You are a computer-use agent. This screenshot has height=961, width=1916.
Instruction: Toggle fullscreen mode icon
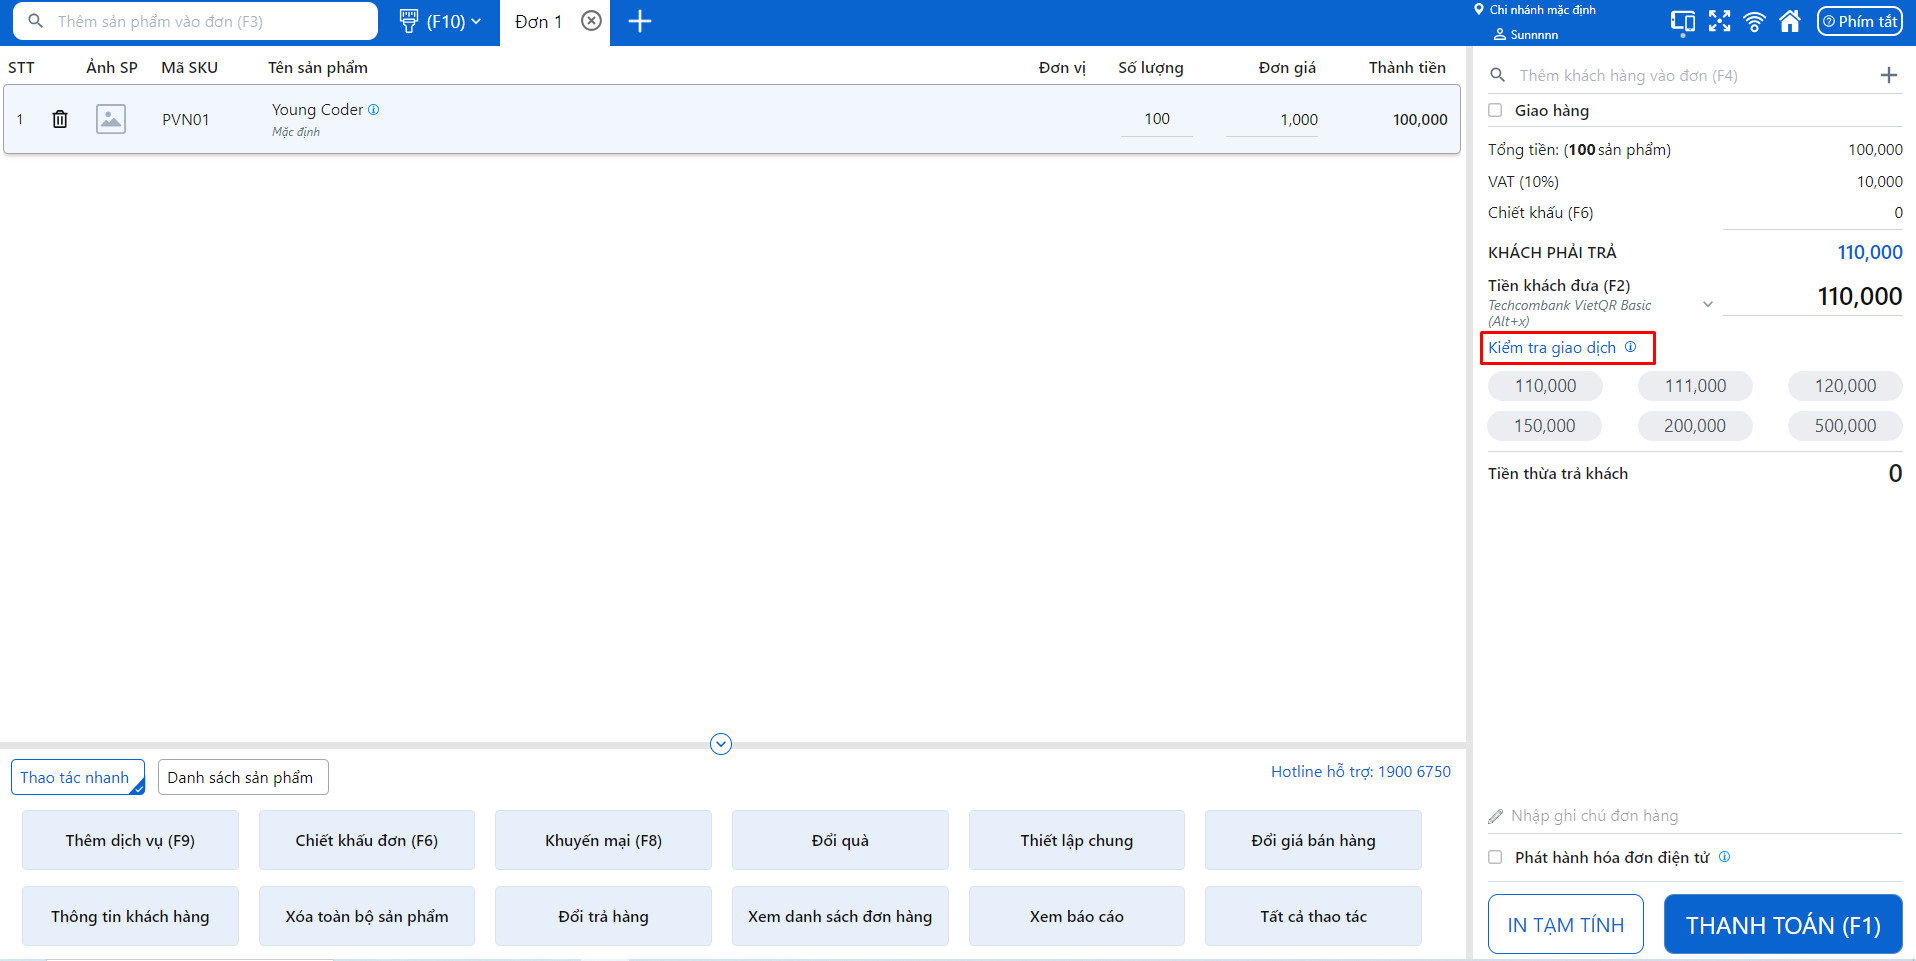coord(1719,21)
